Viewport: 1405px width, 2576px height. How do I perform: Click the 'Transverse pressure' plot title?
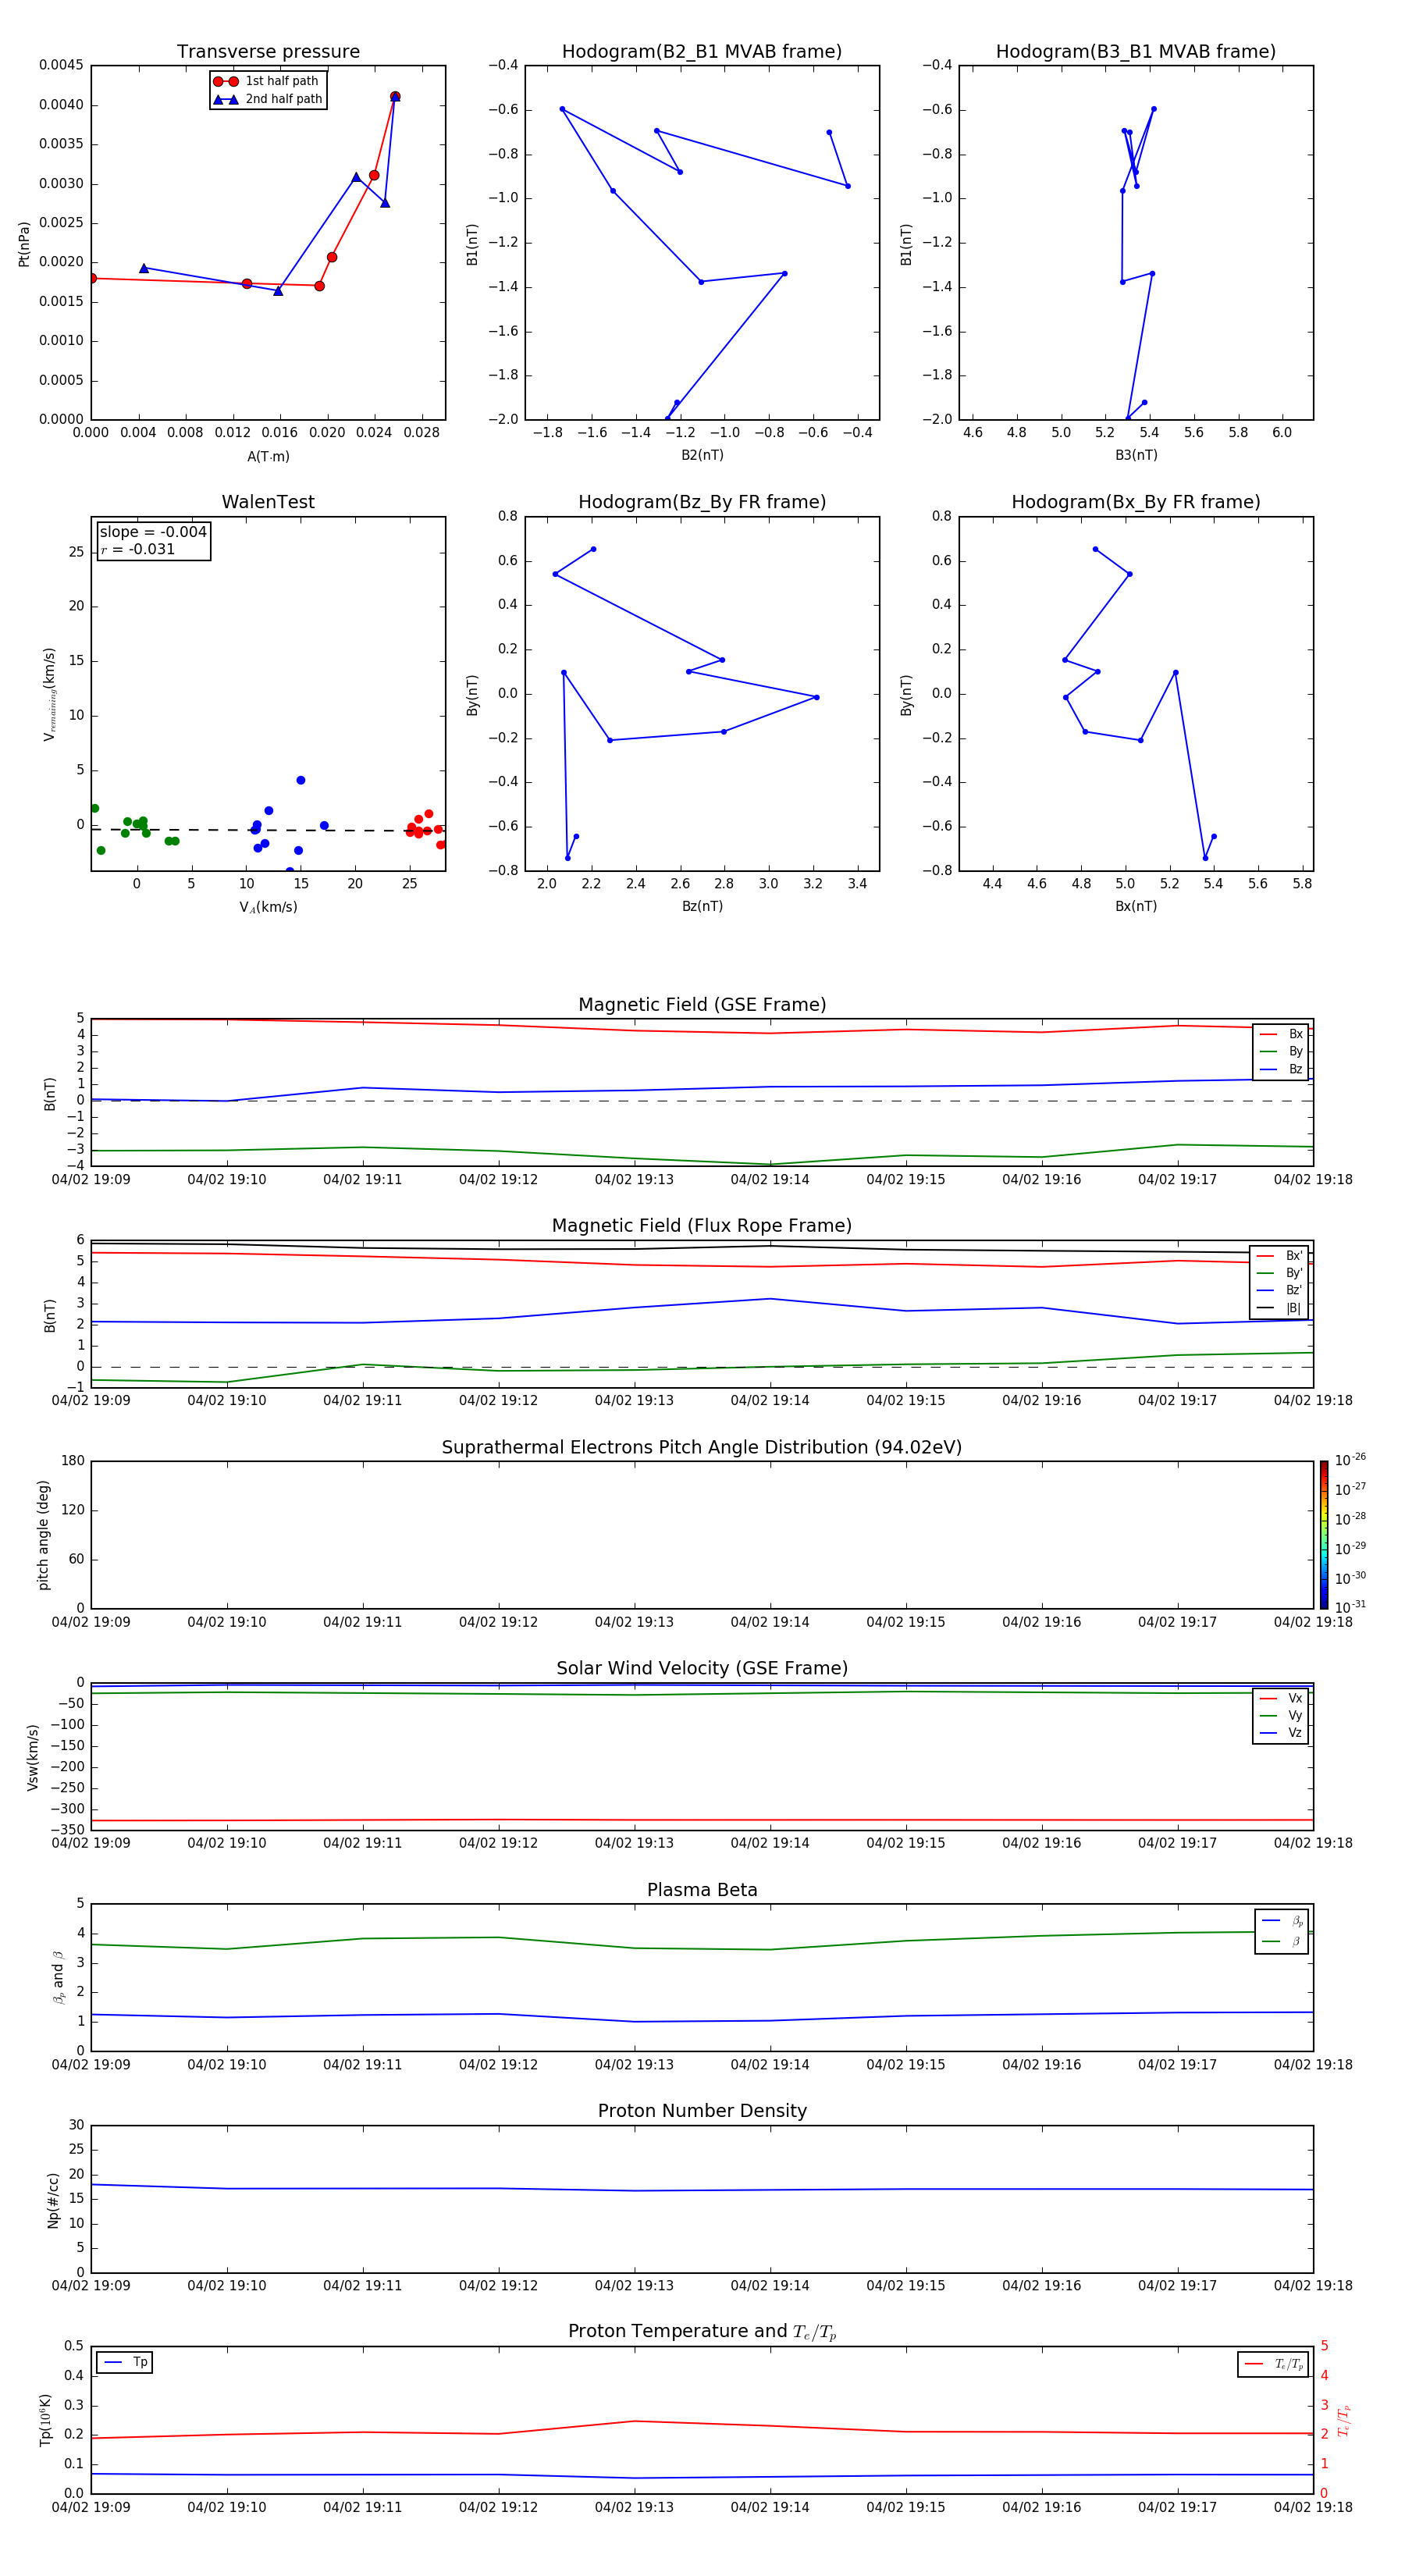tap(268, 52)
